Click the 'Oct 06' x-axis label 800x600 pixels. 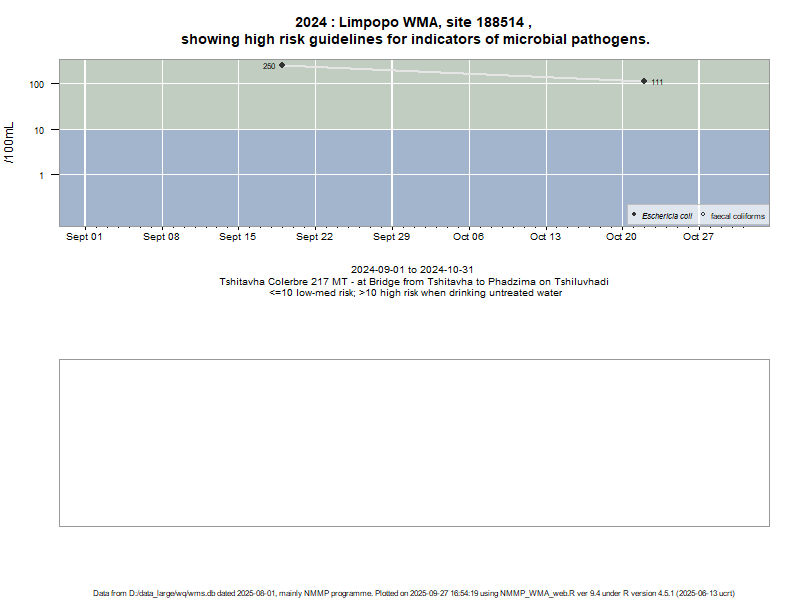pyautogui.click(x=468, y=237)
